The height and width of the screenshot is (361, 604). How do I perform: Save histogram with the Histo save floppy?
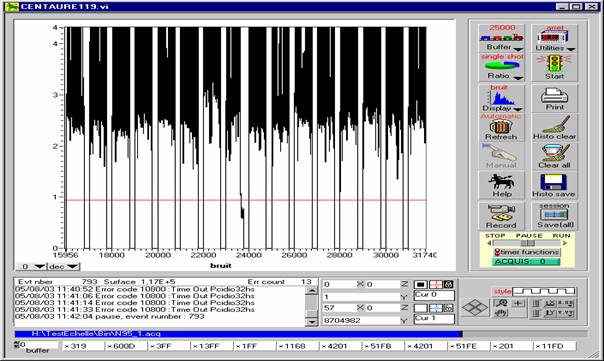click(x=554, y=182)
